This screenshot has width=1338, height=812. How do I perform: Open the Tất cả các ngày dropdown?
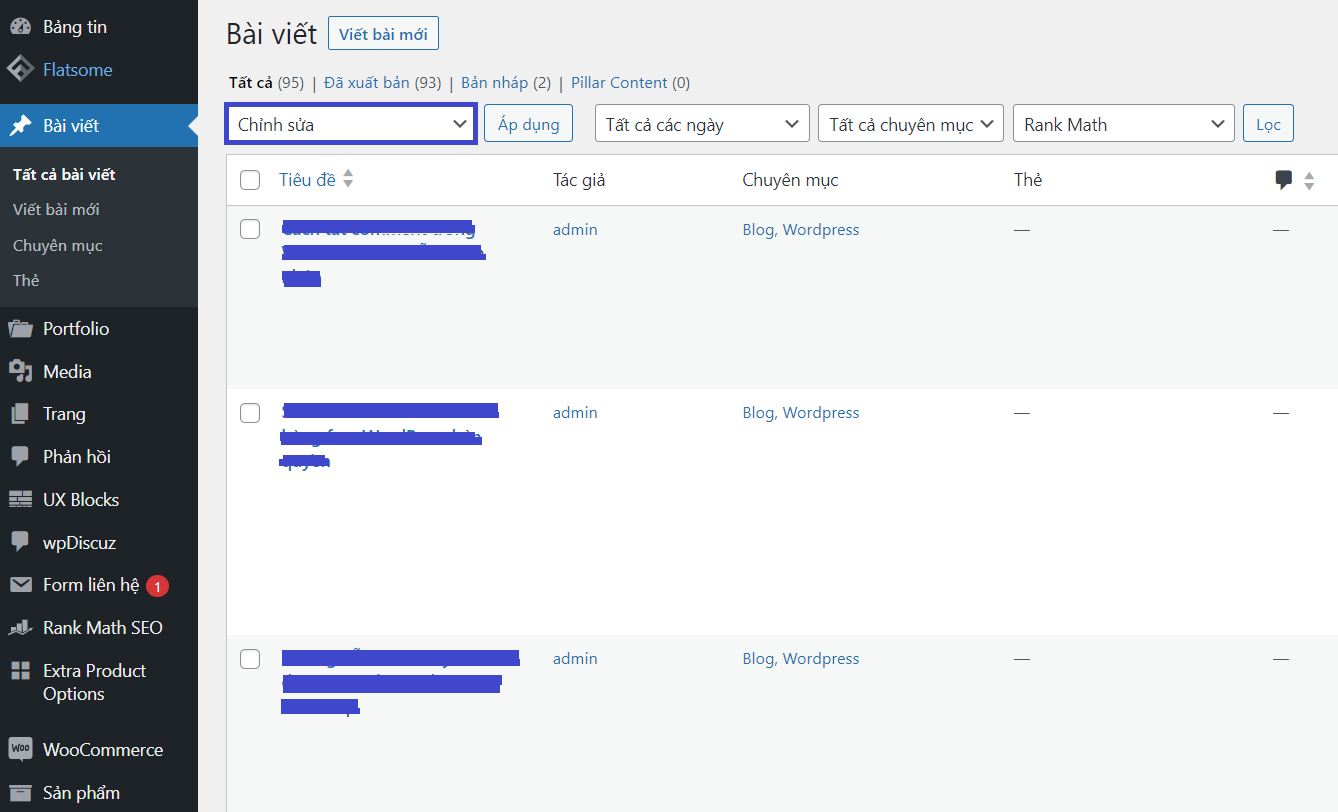[x=702, y=124]
